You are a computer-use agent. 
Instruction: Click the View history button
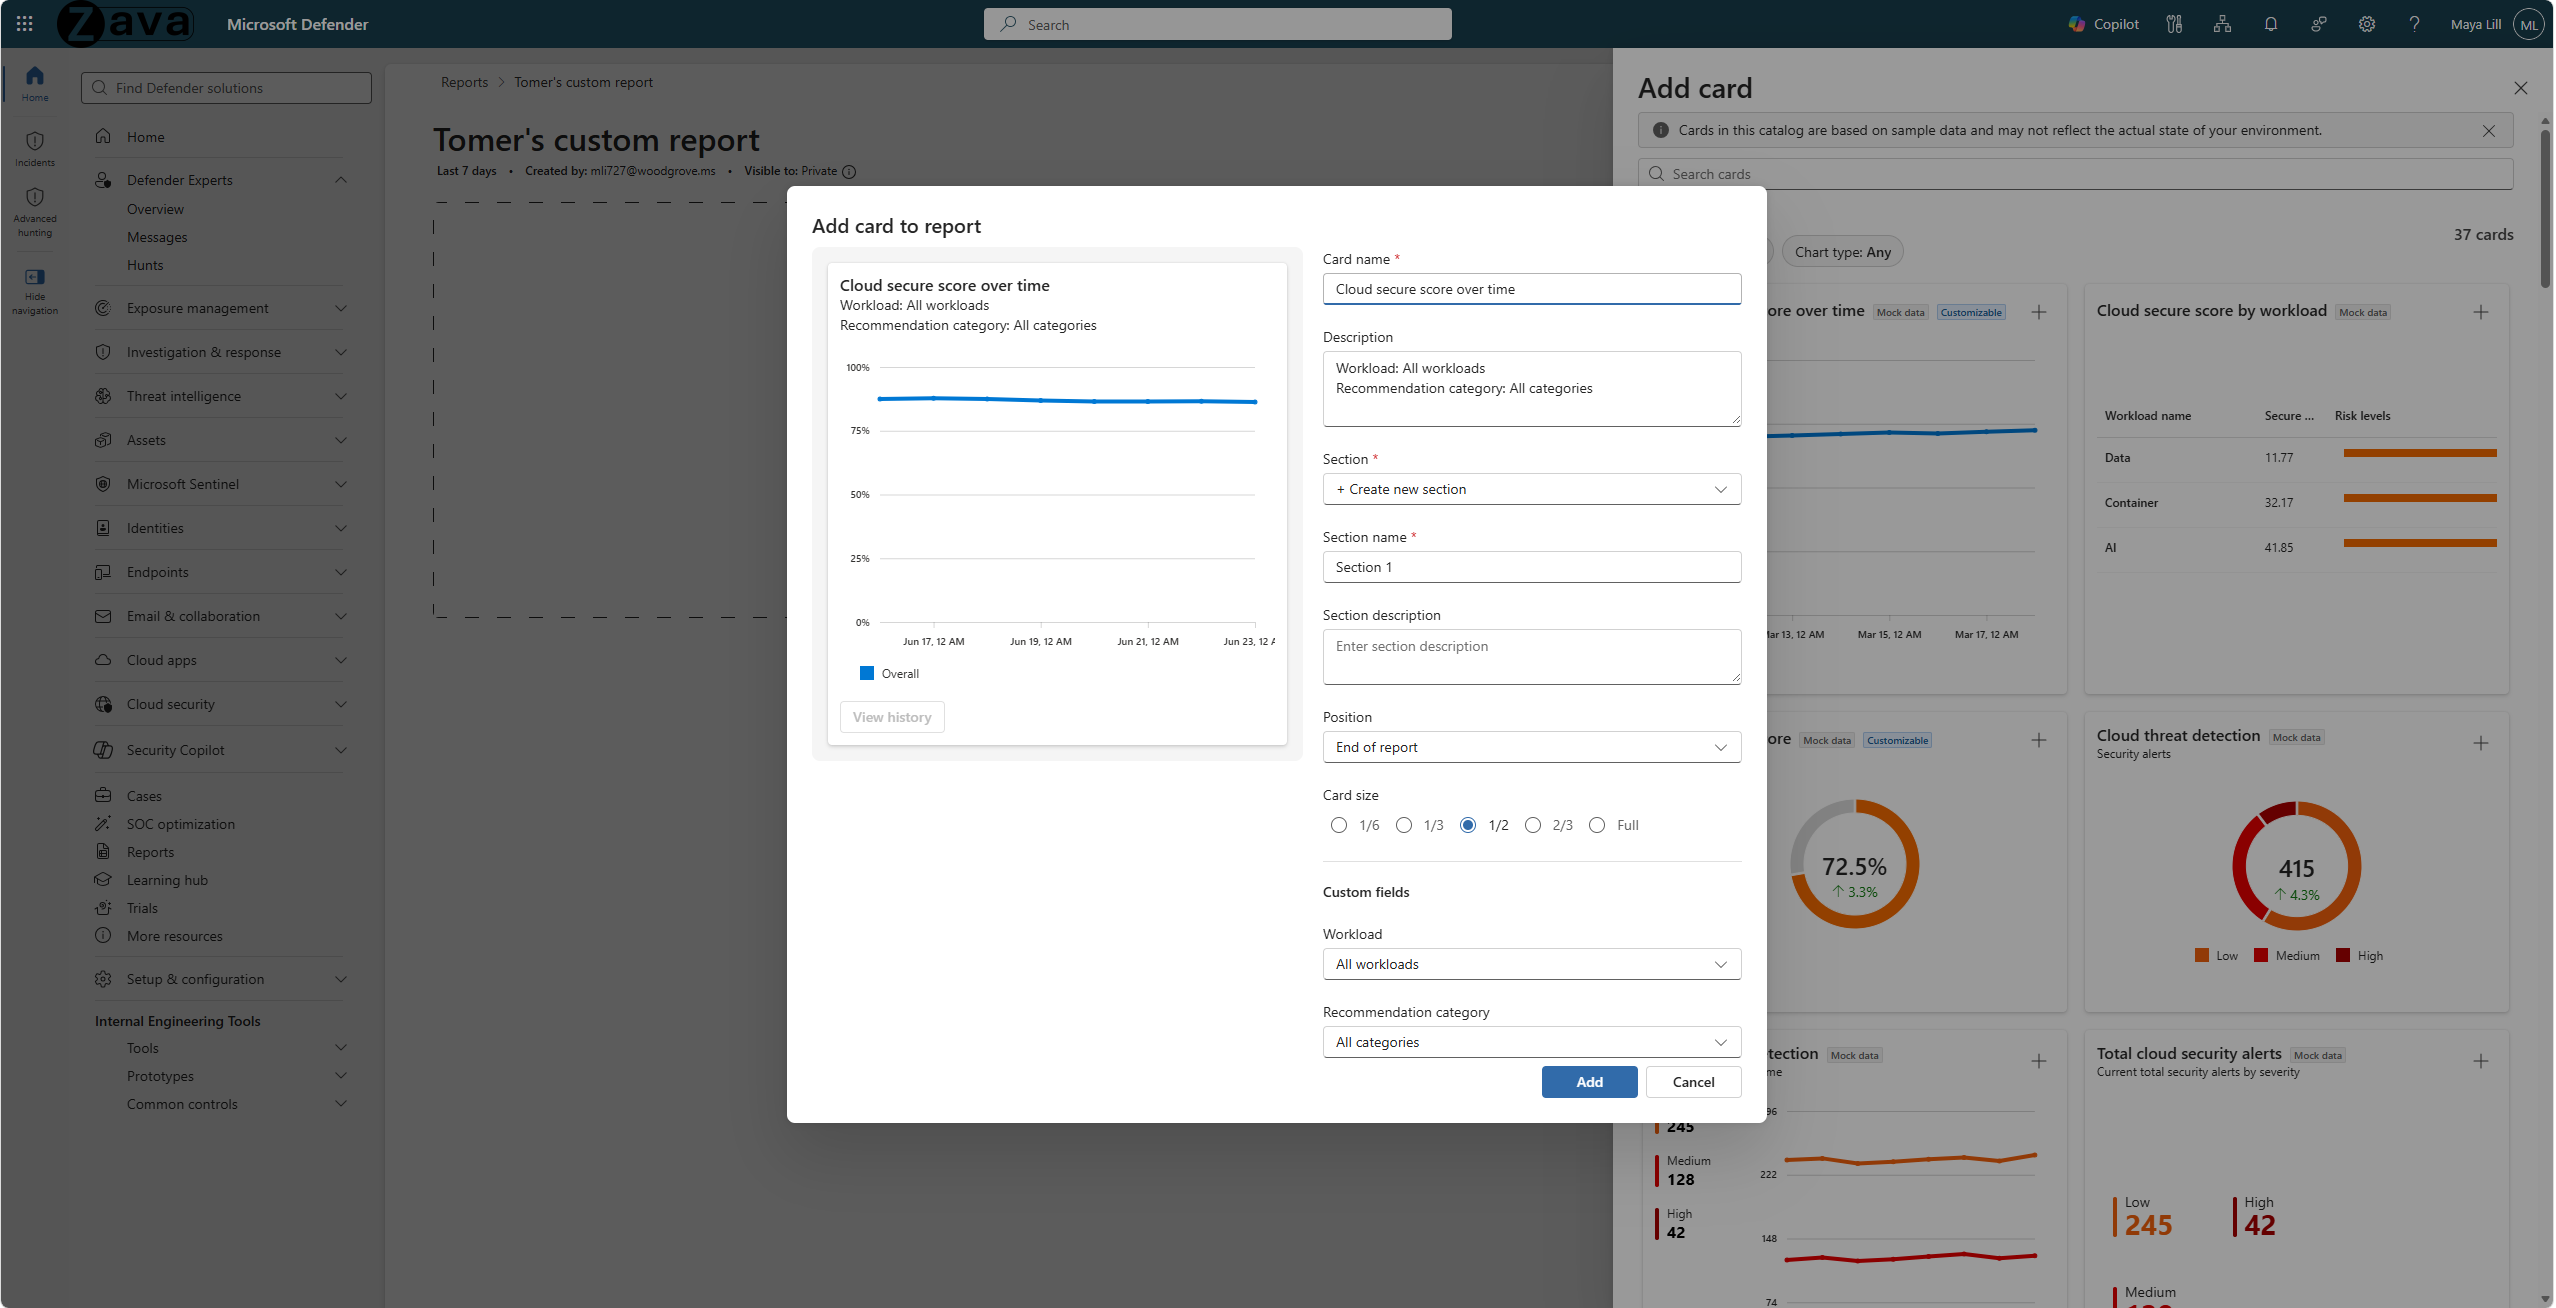tap(892, 717)
